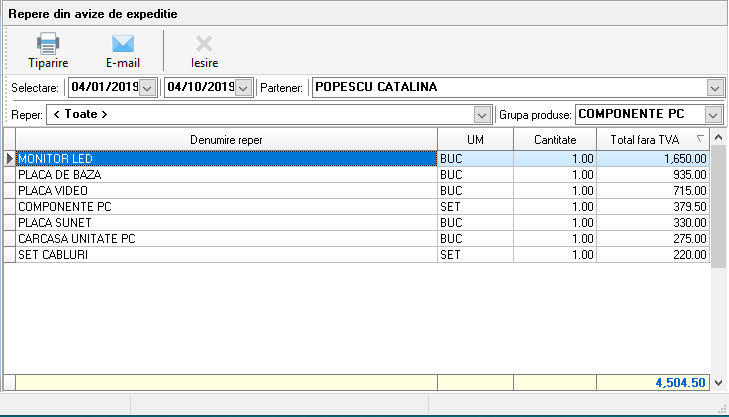The width and height of the screenshot is (729, 417).
Task: Expand the Partener dropdown arrow
Action: pos(715,88)
